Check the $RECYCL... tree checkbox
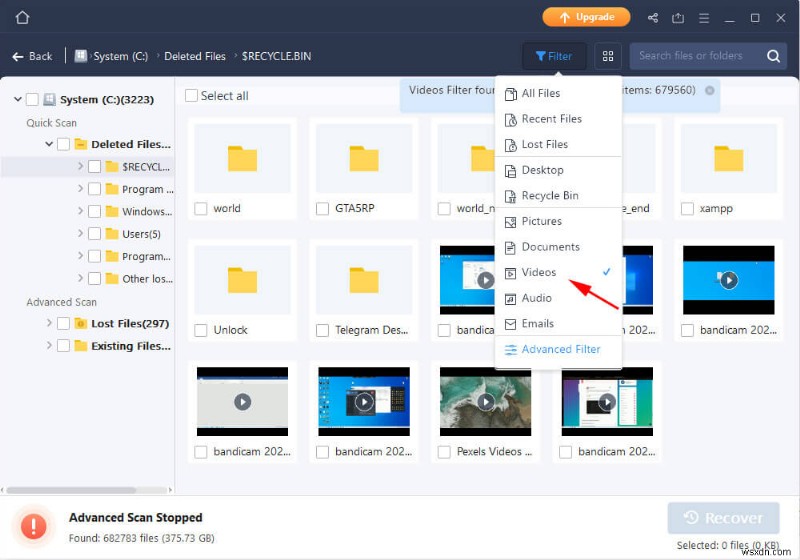 [x=94, y=167]
